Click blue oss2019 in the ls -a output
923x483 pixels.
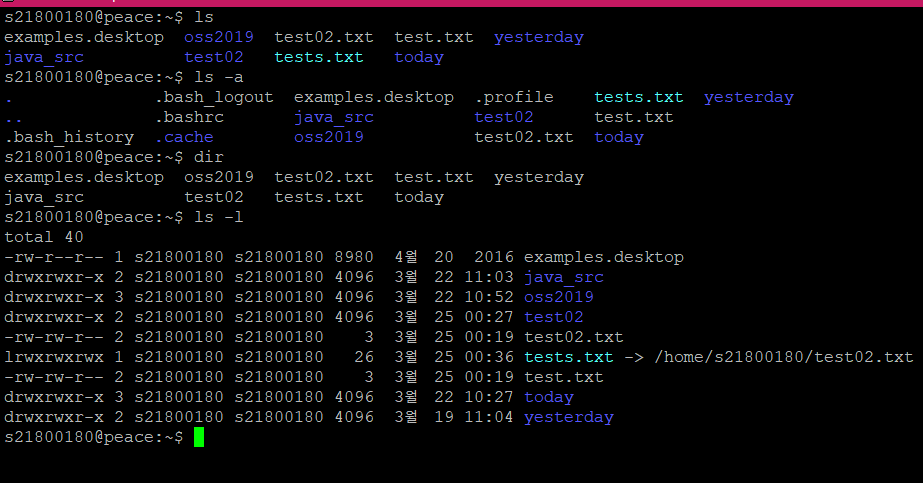(328, 137)
